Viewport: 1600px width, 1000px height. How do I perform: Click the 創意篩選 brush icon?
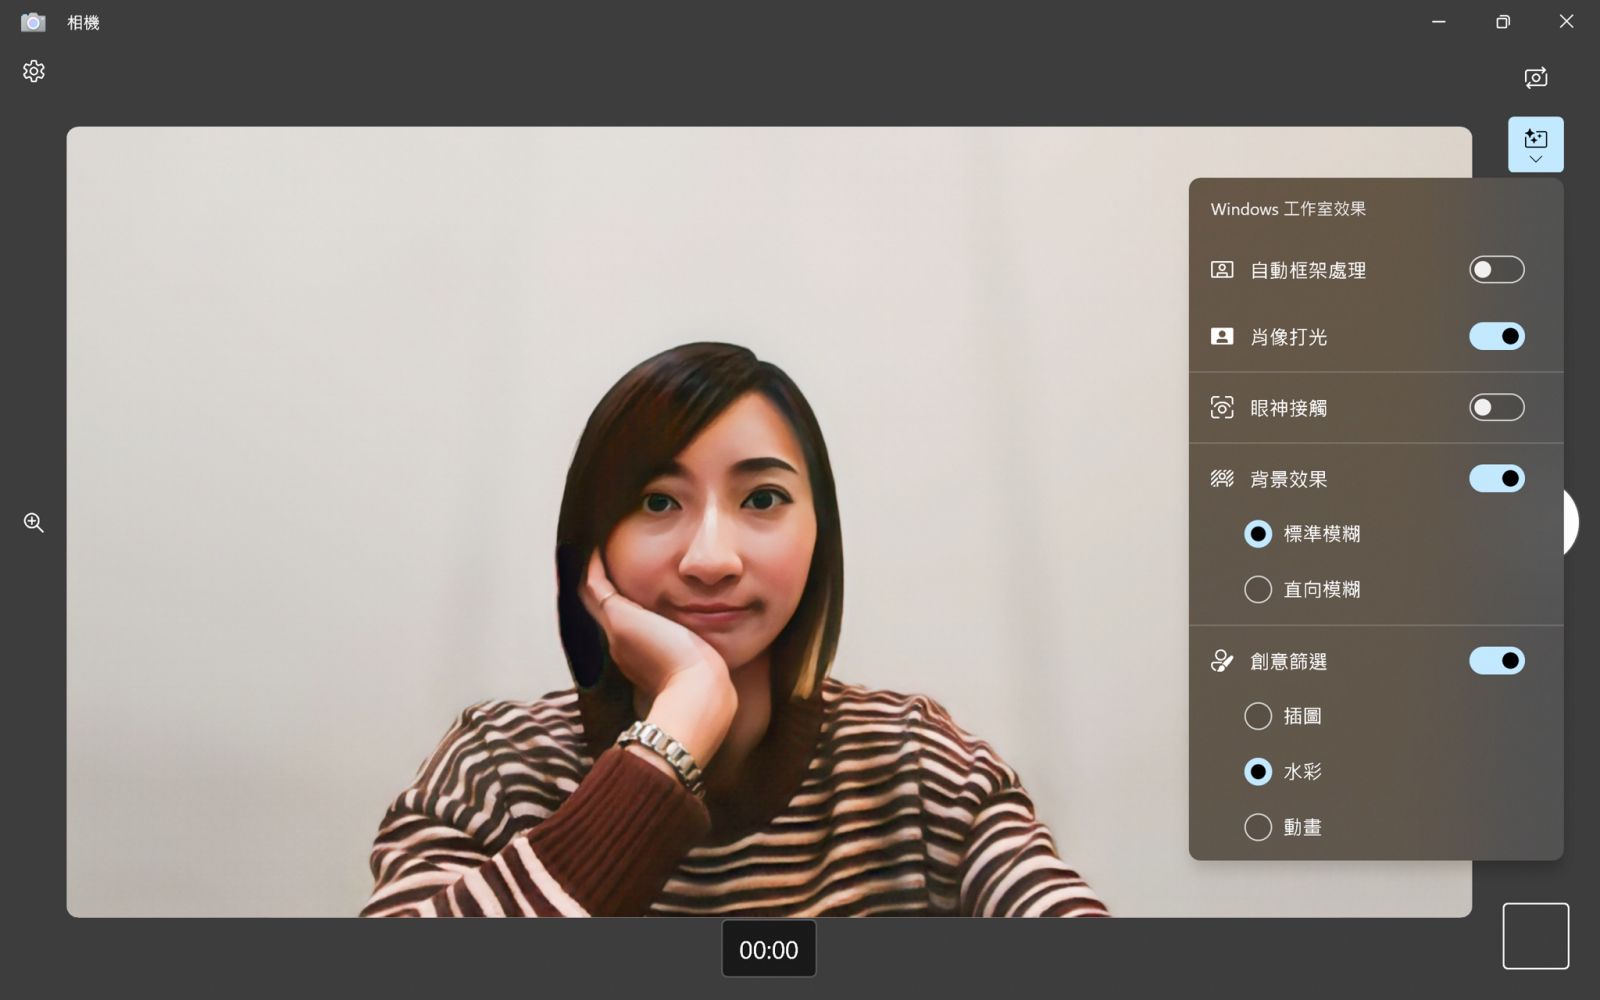(1222, 660)
